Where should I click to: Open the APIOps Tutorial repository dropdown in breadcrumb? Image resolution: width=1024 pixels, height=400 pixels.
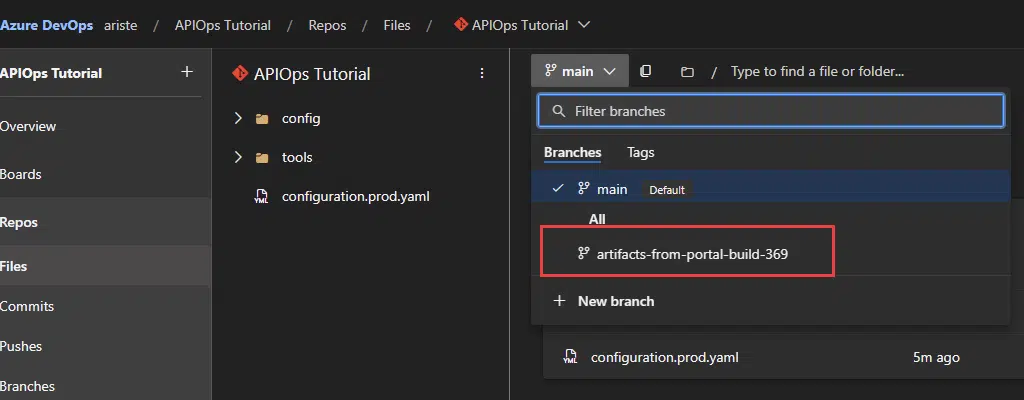[x=584, y=25]
